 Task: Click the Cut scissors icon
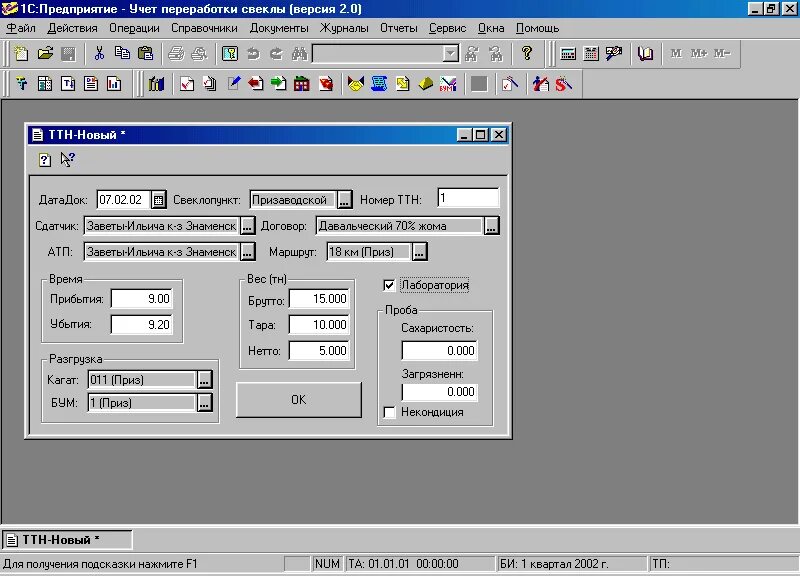[x=99, y=54]
